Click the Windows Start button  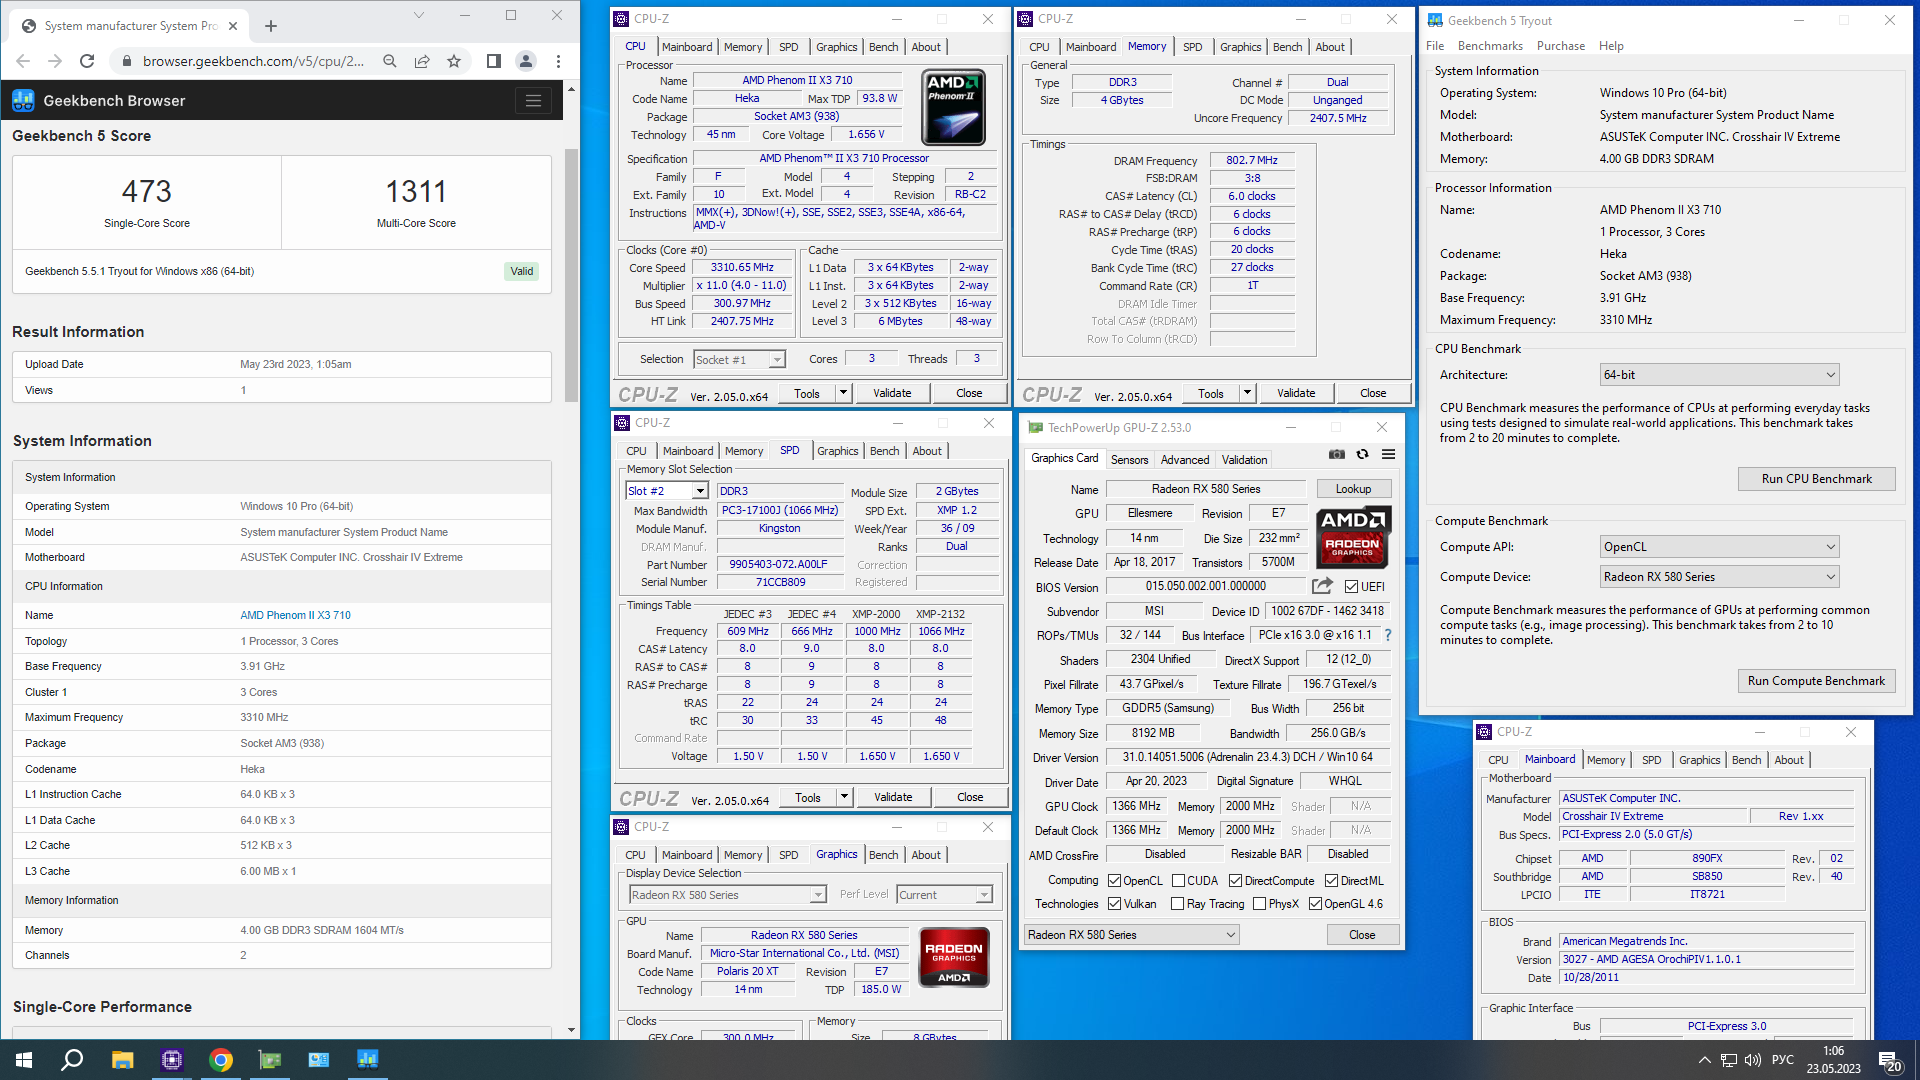tap(24, 1060)
